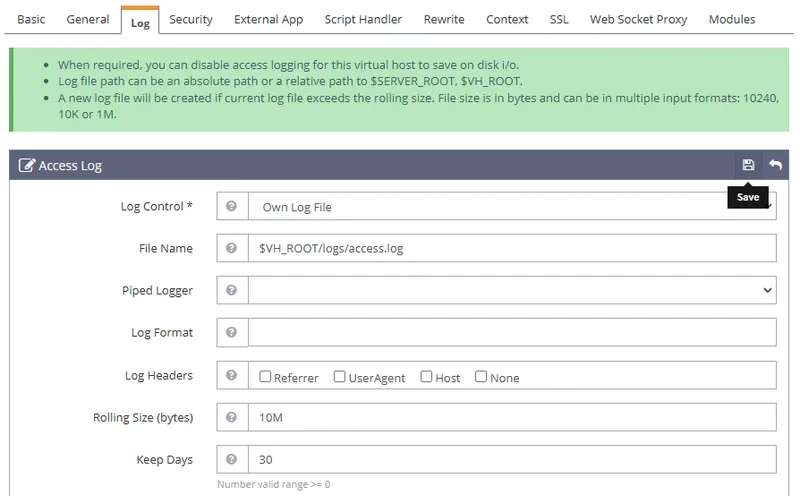The width and height of the screenshot is (800, 496).
Task: Click help icon beside Log Headers
Action: click(232, 376)
